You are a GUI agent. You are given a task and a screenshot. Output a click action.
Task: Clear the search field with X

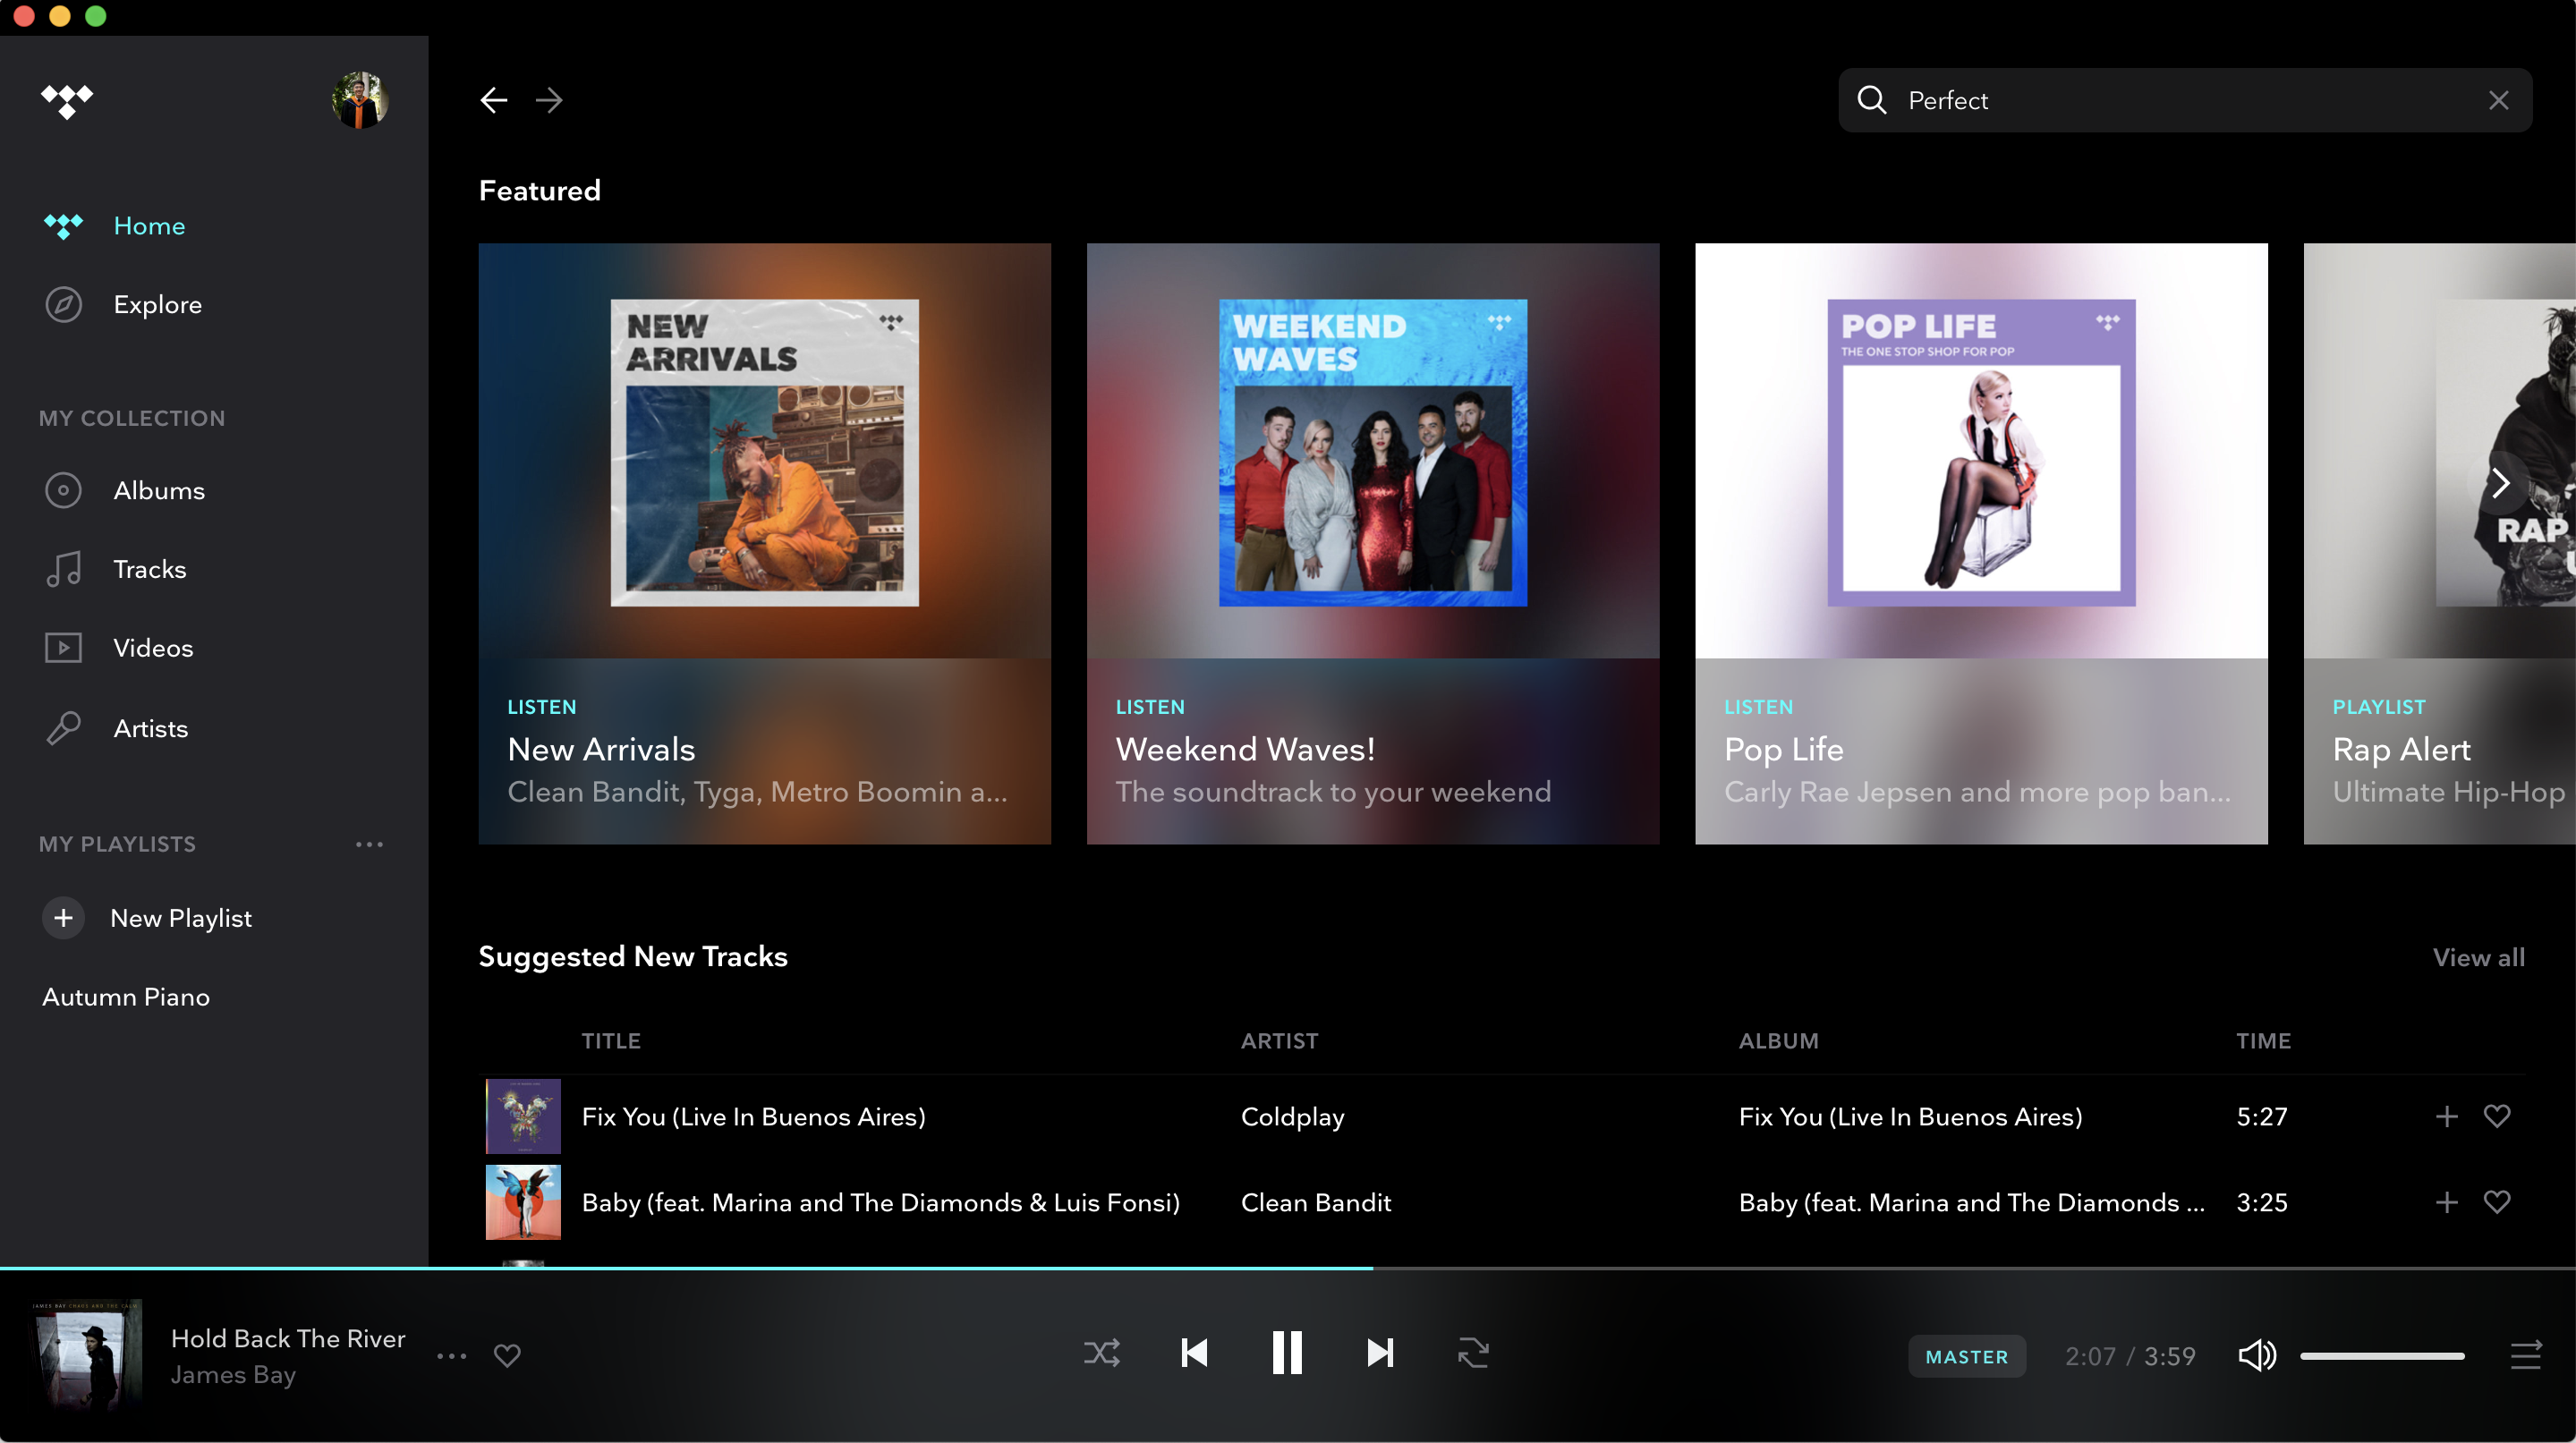tap(2498, 100)
